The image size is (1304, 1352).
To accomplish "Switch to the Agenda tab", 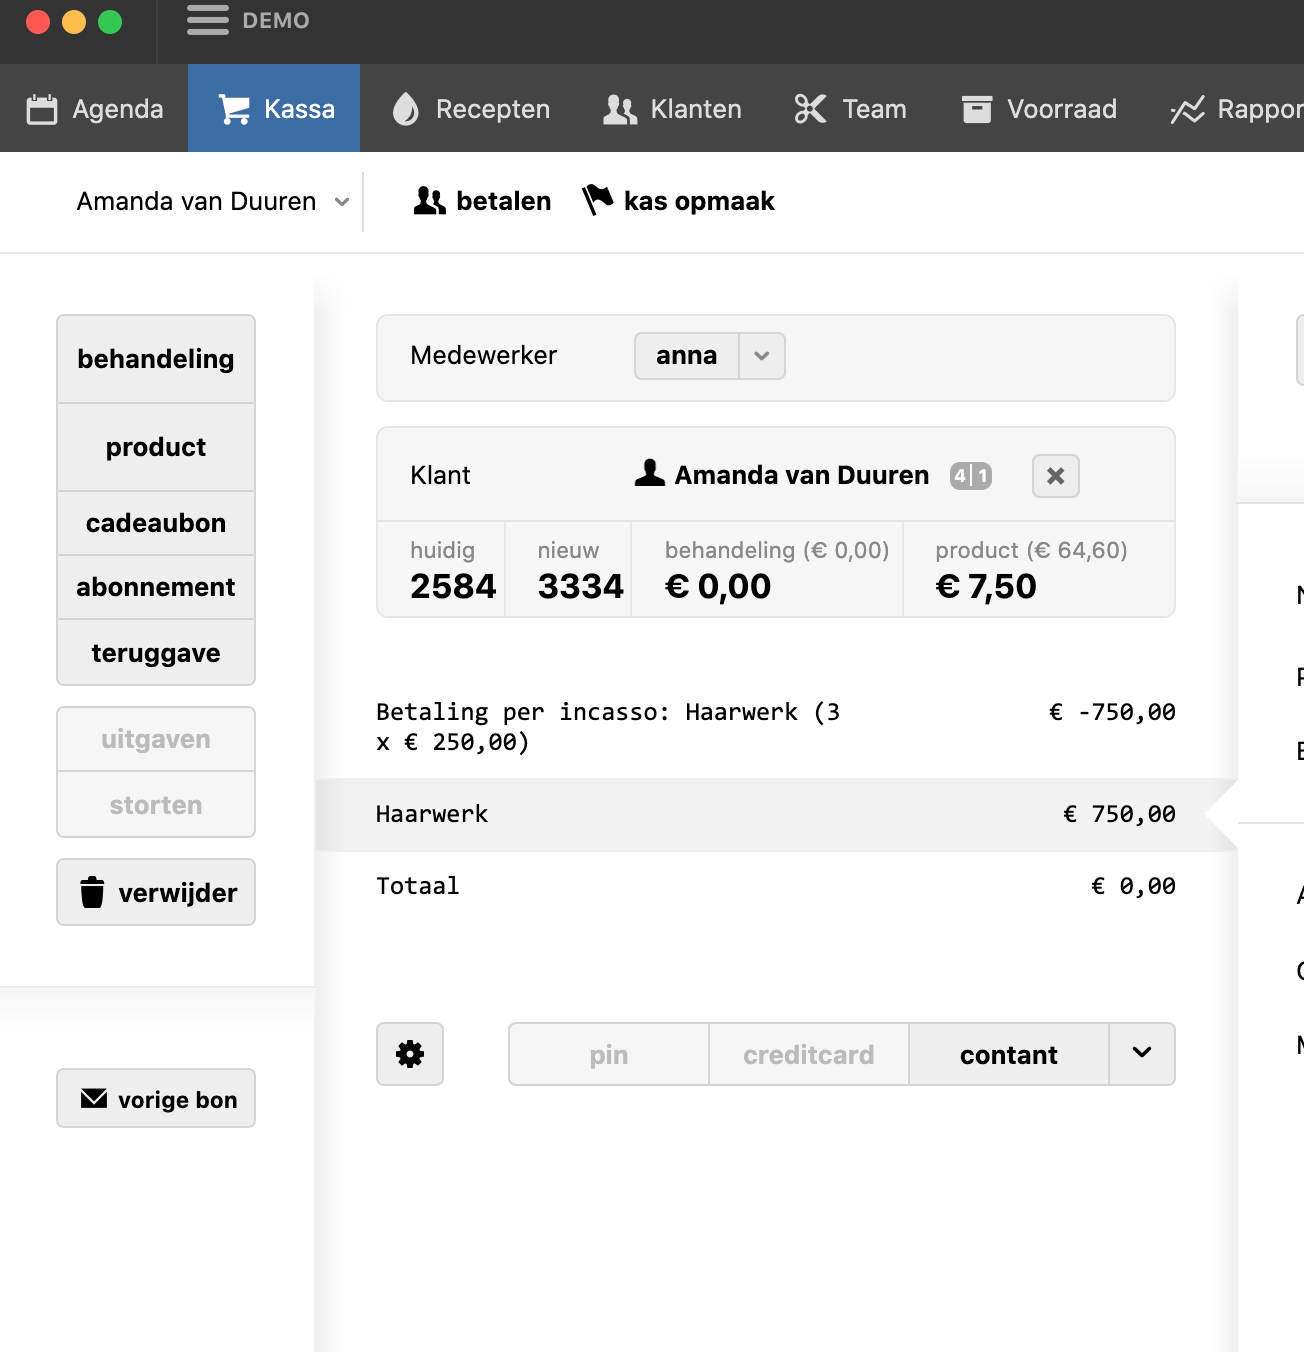I will (95, 109).
